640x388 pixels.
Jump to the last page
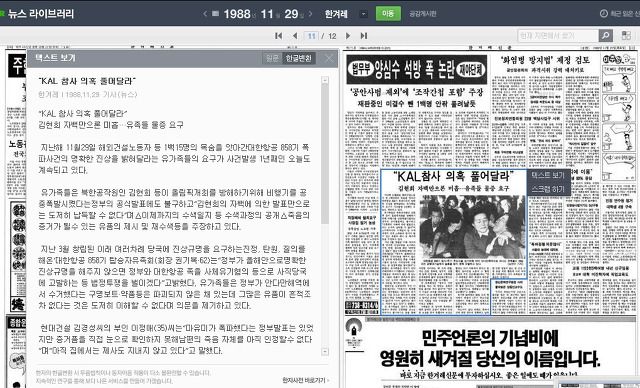click(x=364, y=36)
